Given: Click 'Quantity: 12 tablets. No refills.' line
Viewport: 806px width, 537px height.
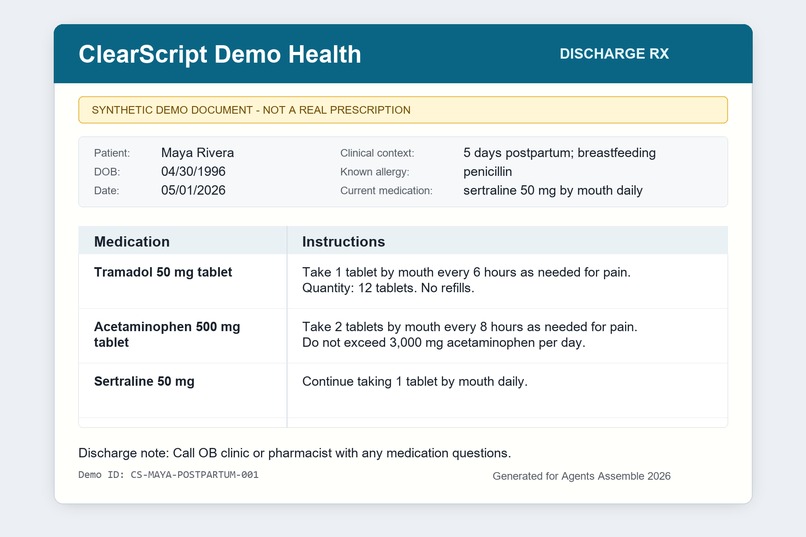Looking at the screenshot, I should pos(388,288).
